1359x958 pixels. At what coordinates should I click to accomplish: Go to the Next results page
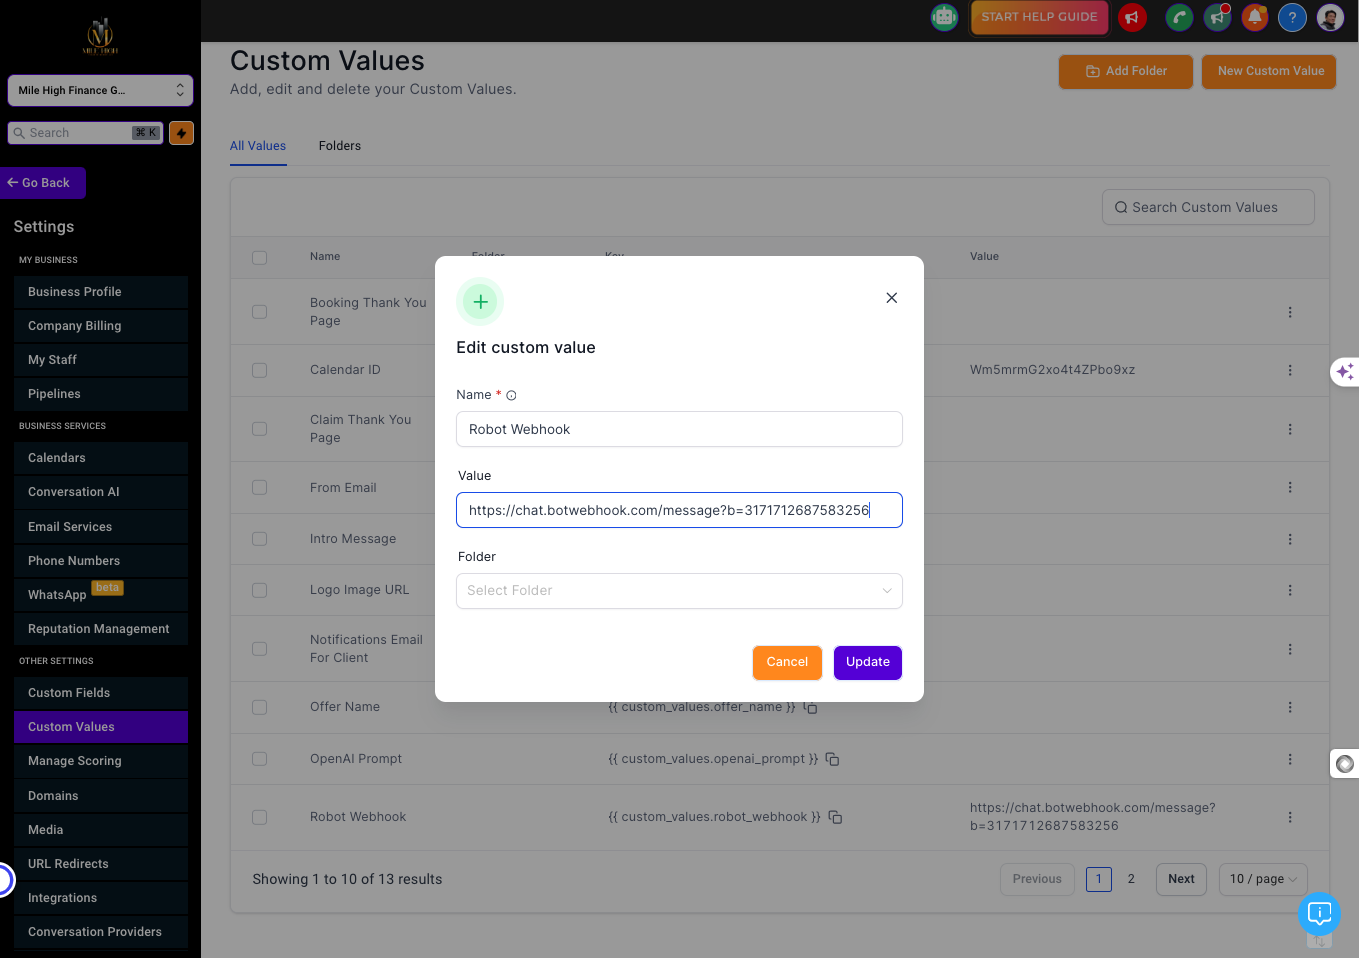[1181, 879]
